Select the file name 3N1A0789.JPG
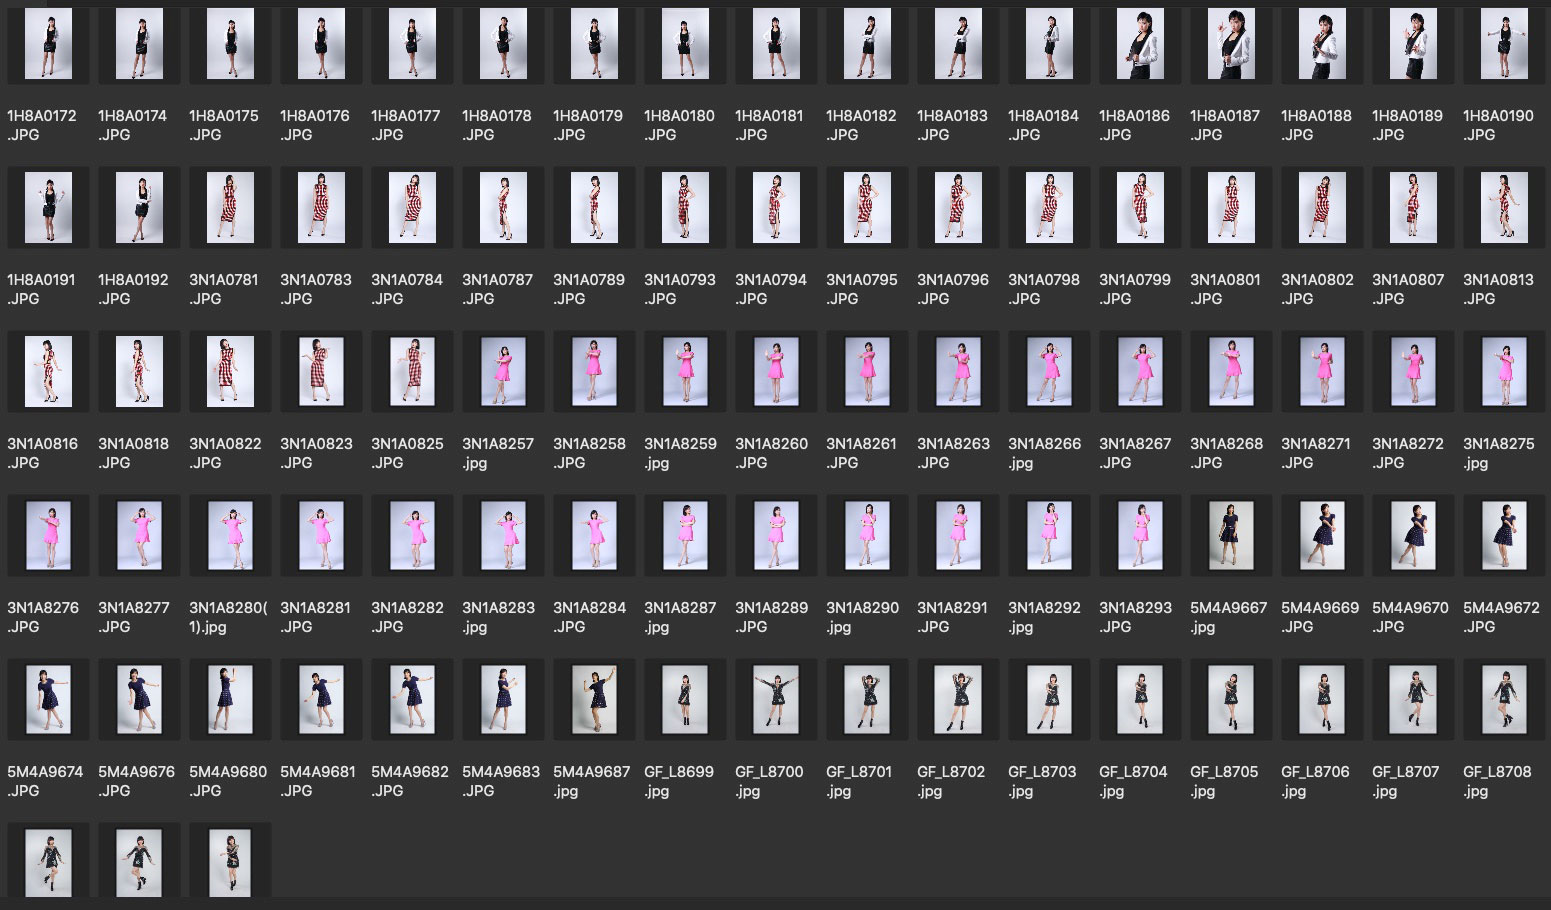The image size is (1551, 910). click(x=589, y=289)
